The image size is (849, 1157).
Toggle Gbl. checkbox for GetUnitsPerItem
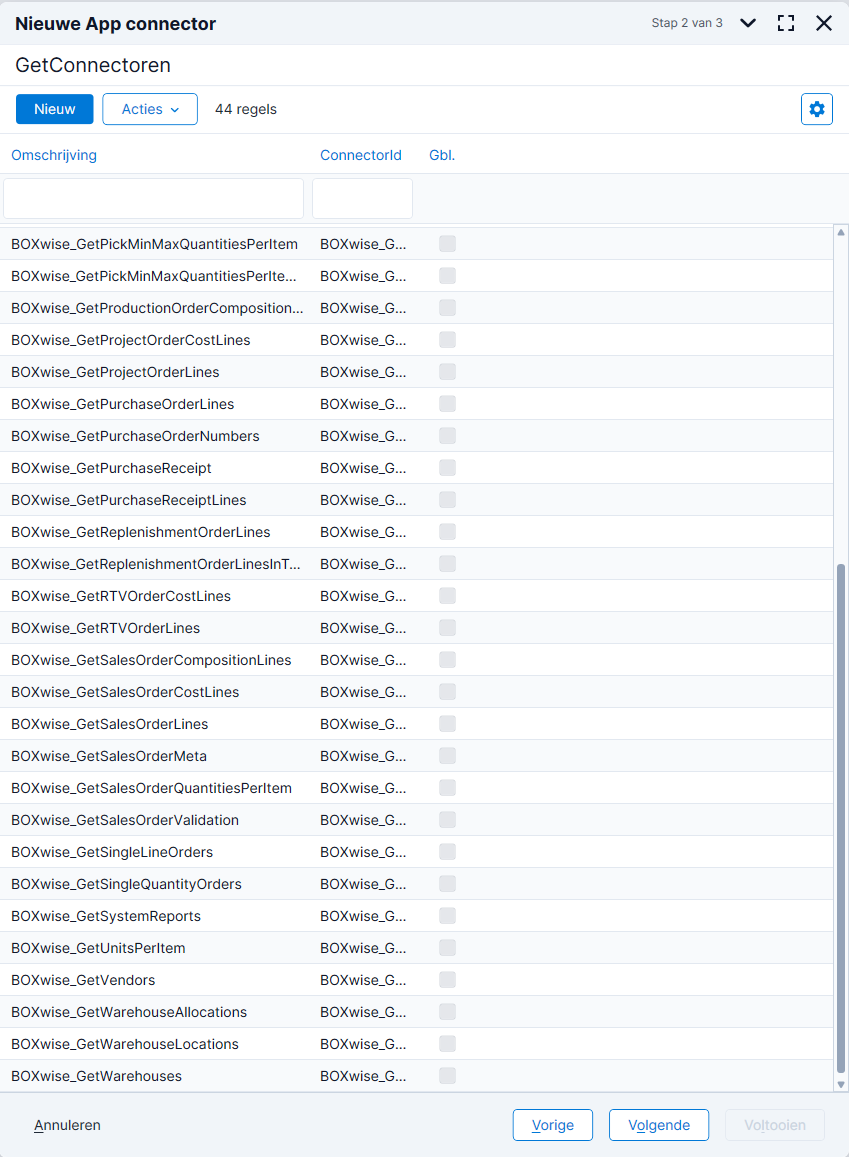(447, 948)
